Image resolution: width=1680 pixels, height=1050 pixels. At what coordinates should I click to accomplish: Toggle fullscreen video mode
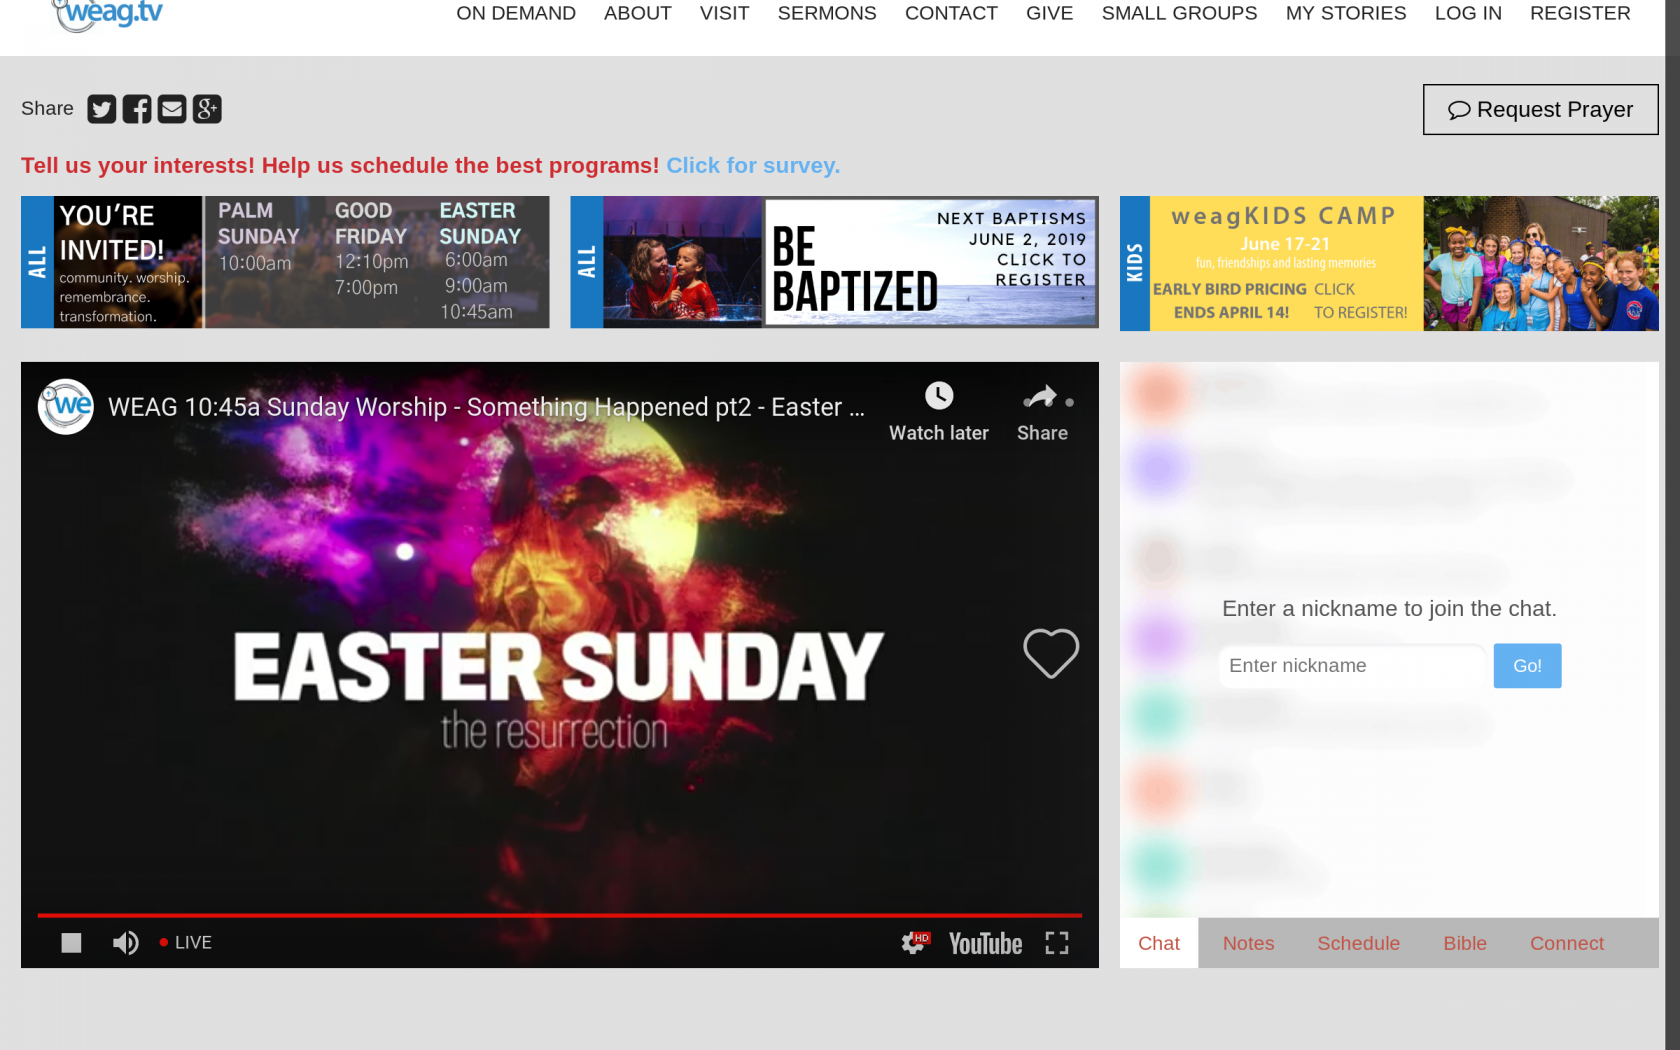click(1057, 943)
